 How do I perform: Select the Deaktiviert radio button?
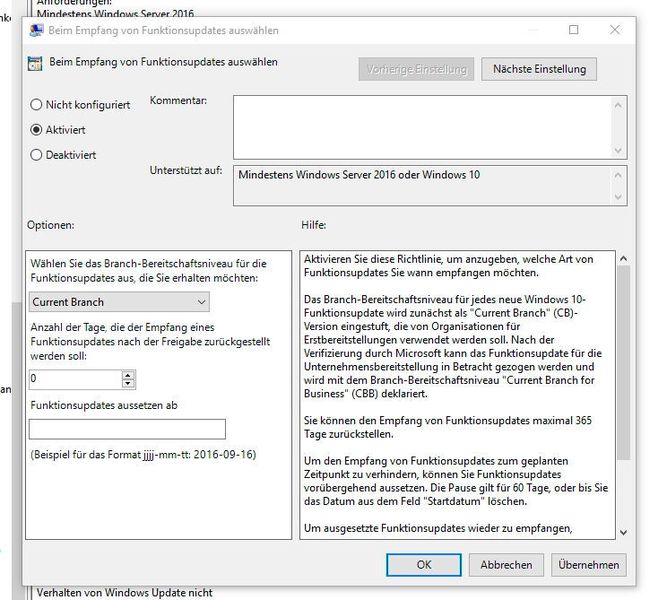(x=37, y=155)
